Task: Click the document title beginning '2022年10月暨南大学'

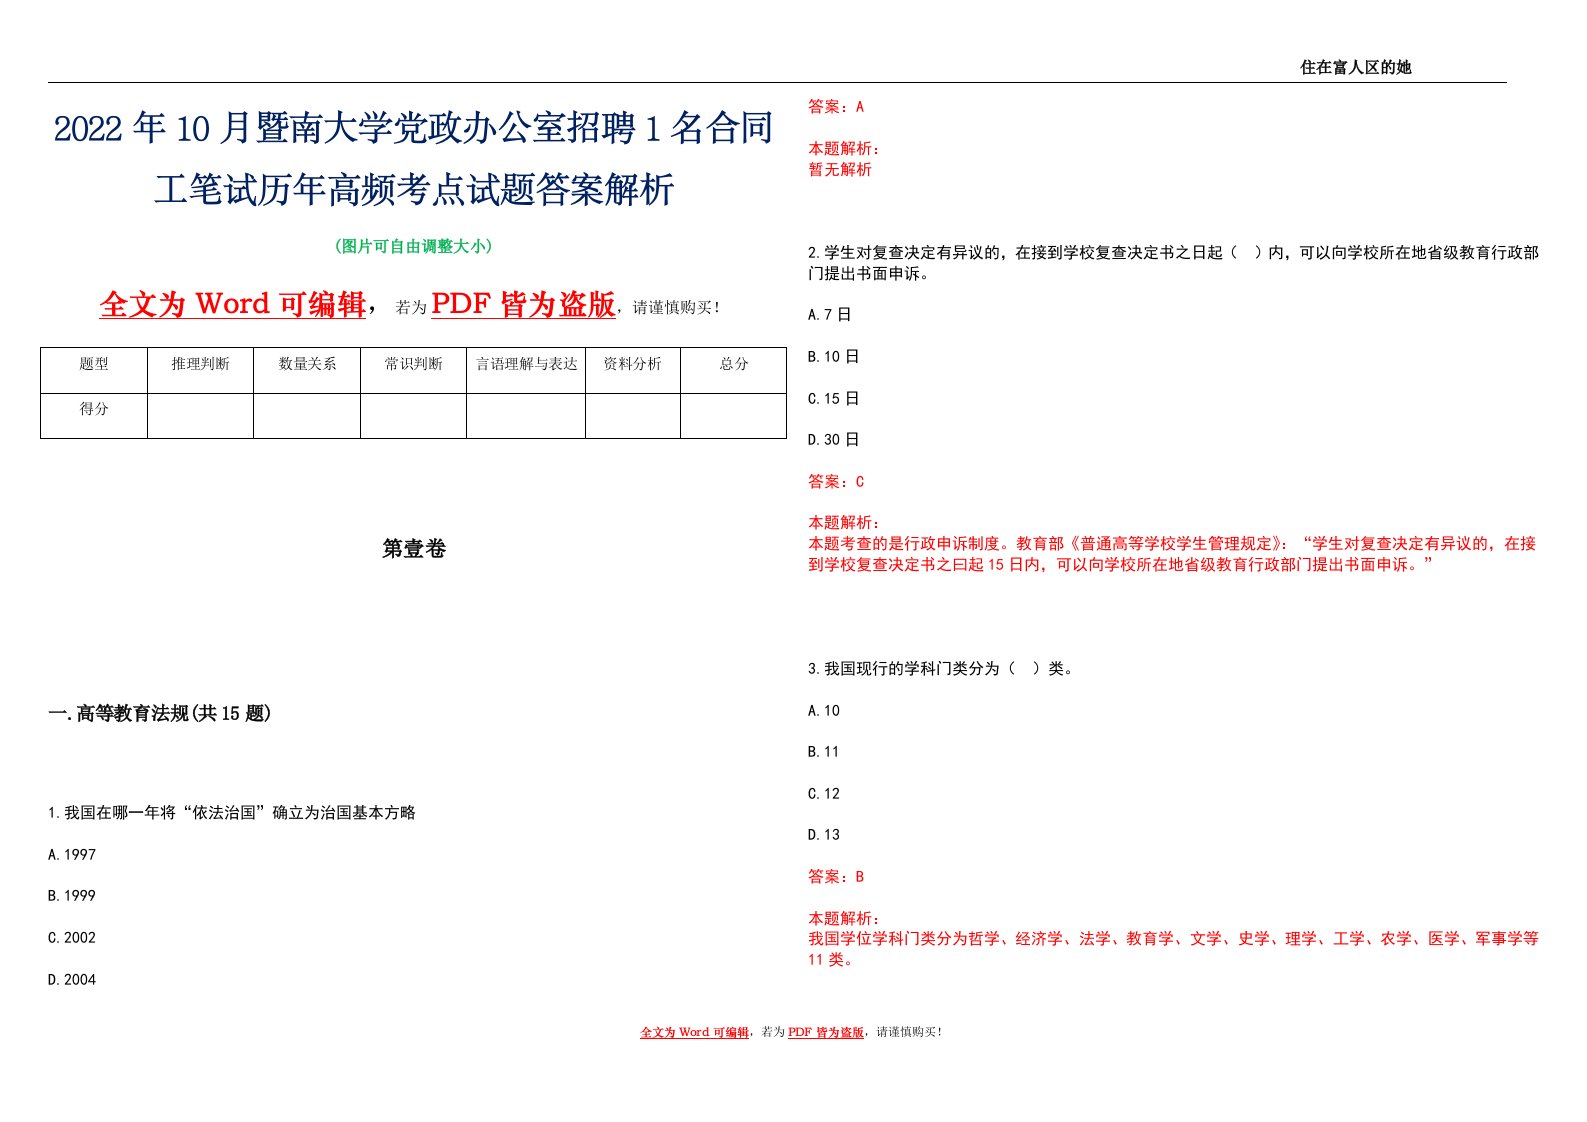Action: (413, 158)
